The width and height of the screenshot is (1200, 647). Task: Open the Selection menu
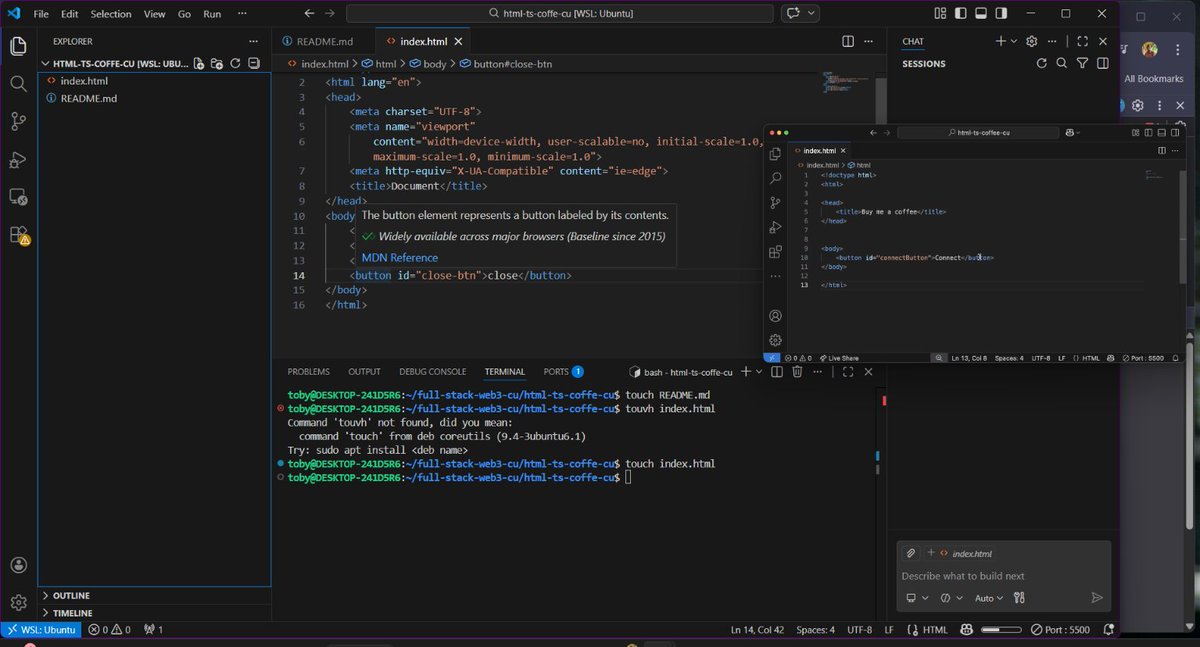pos(111,14)
